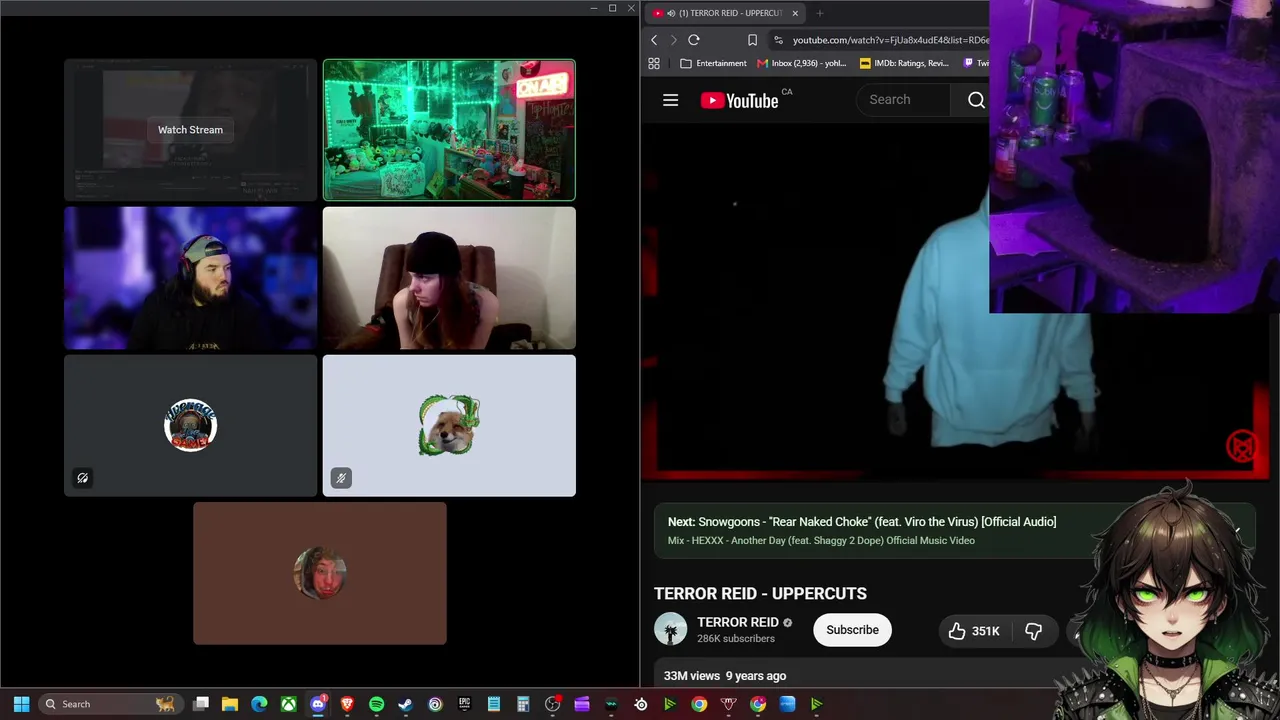
Task: Open Calculator from the taskbar
Action: [523, 704]
